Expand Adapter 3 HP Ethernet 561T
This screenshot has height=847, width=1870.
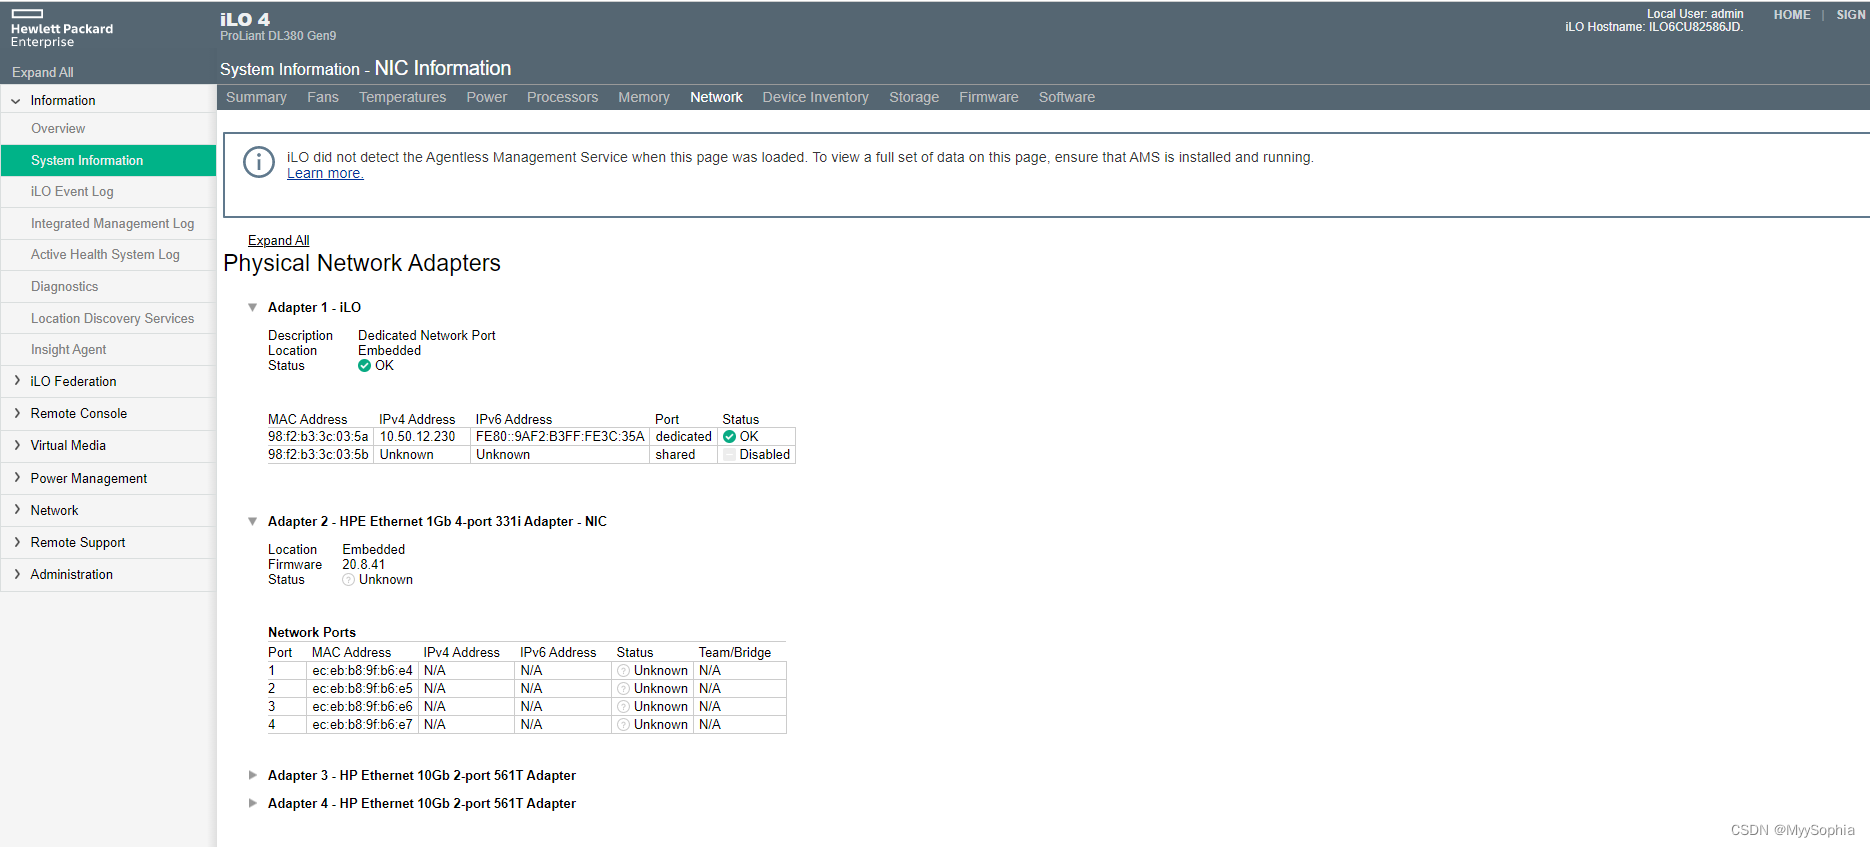252,776
